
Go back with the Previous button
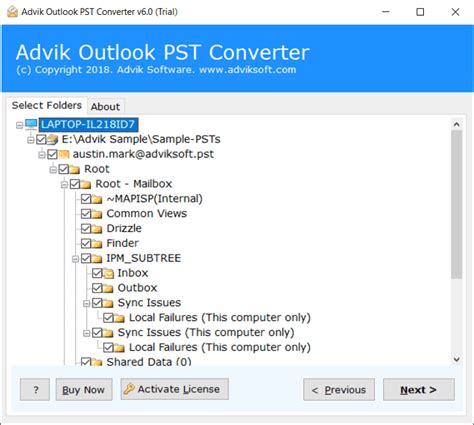click(339, 389)
